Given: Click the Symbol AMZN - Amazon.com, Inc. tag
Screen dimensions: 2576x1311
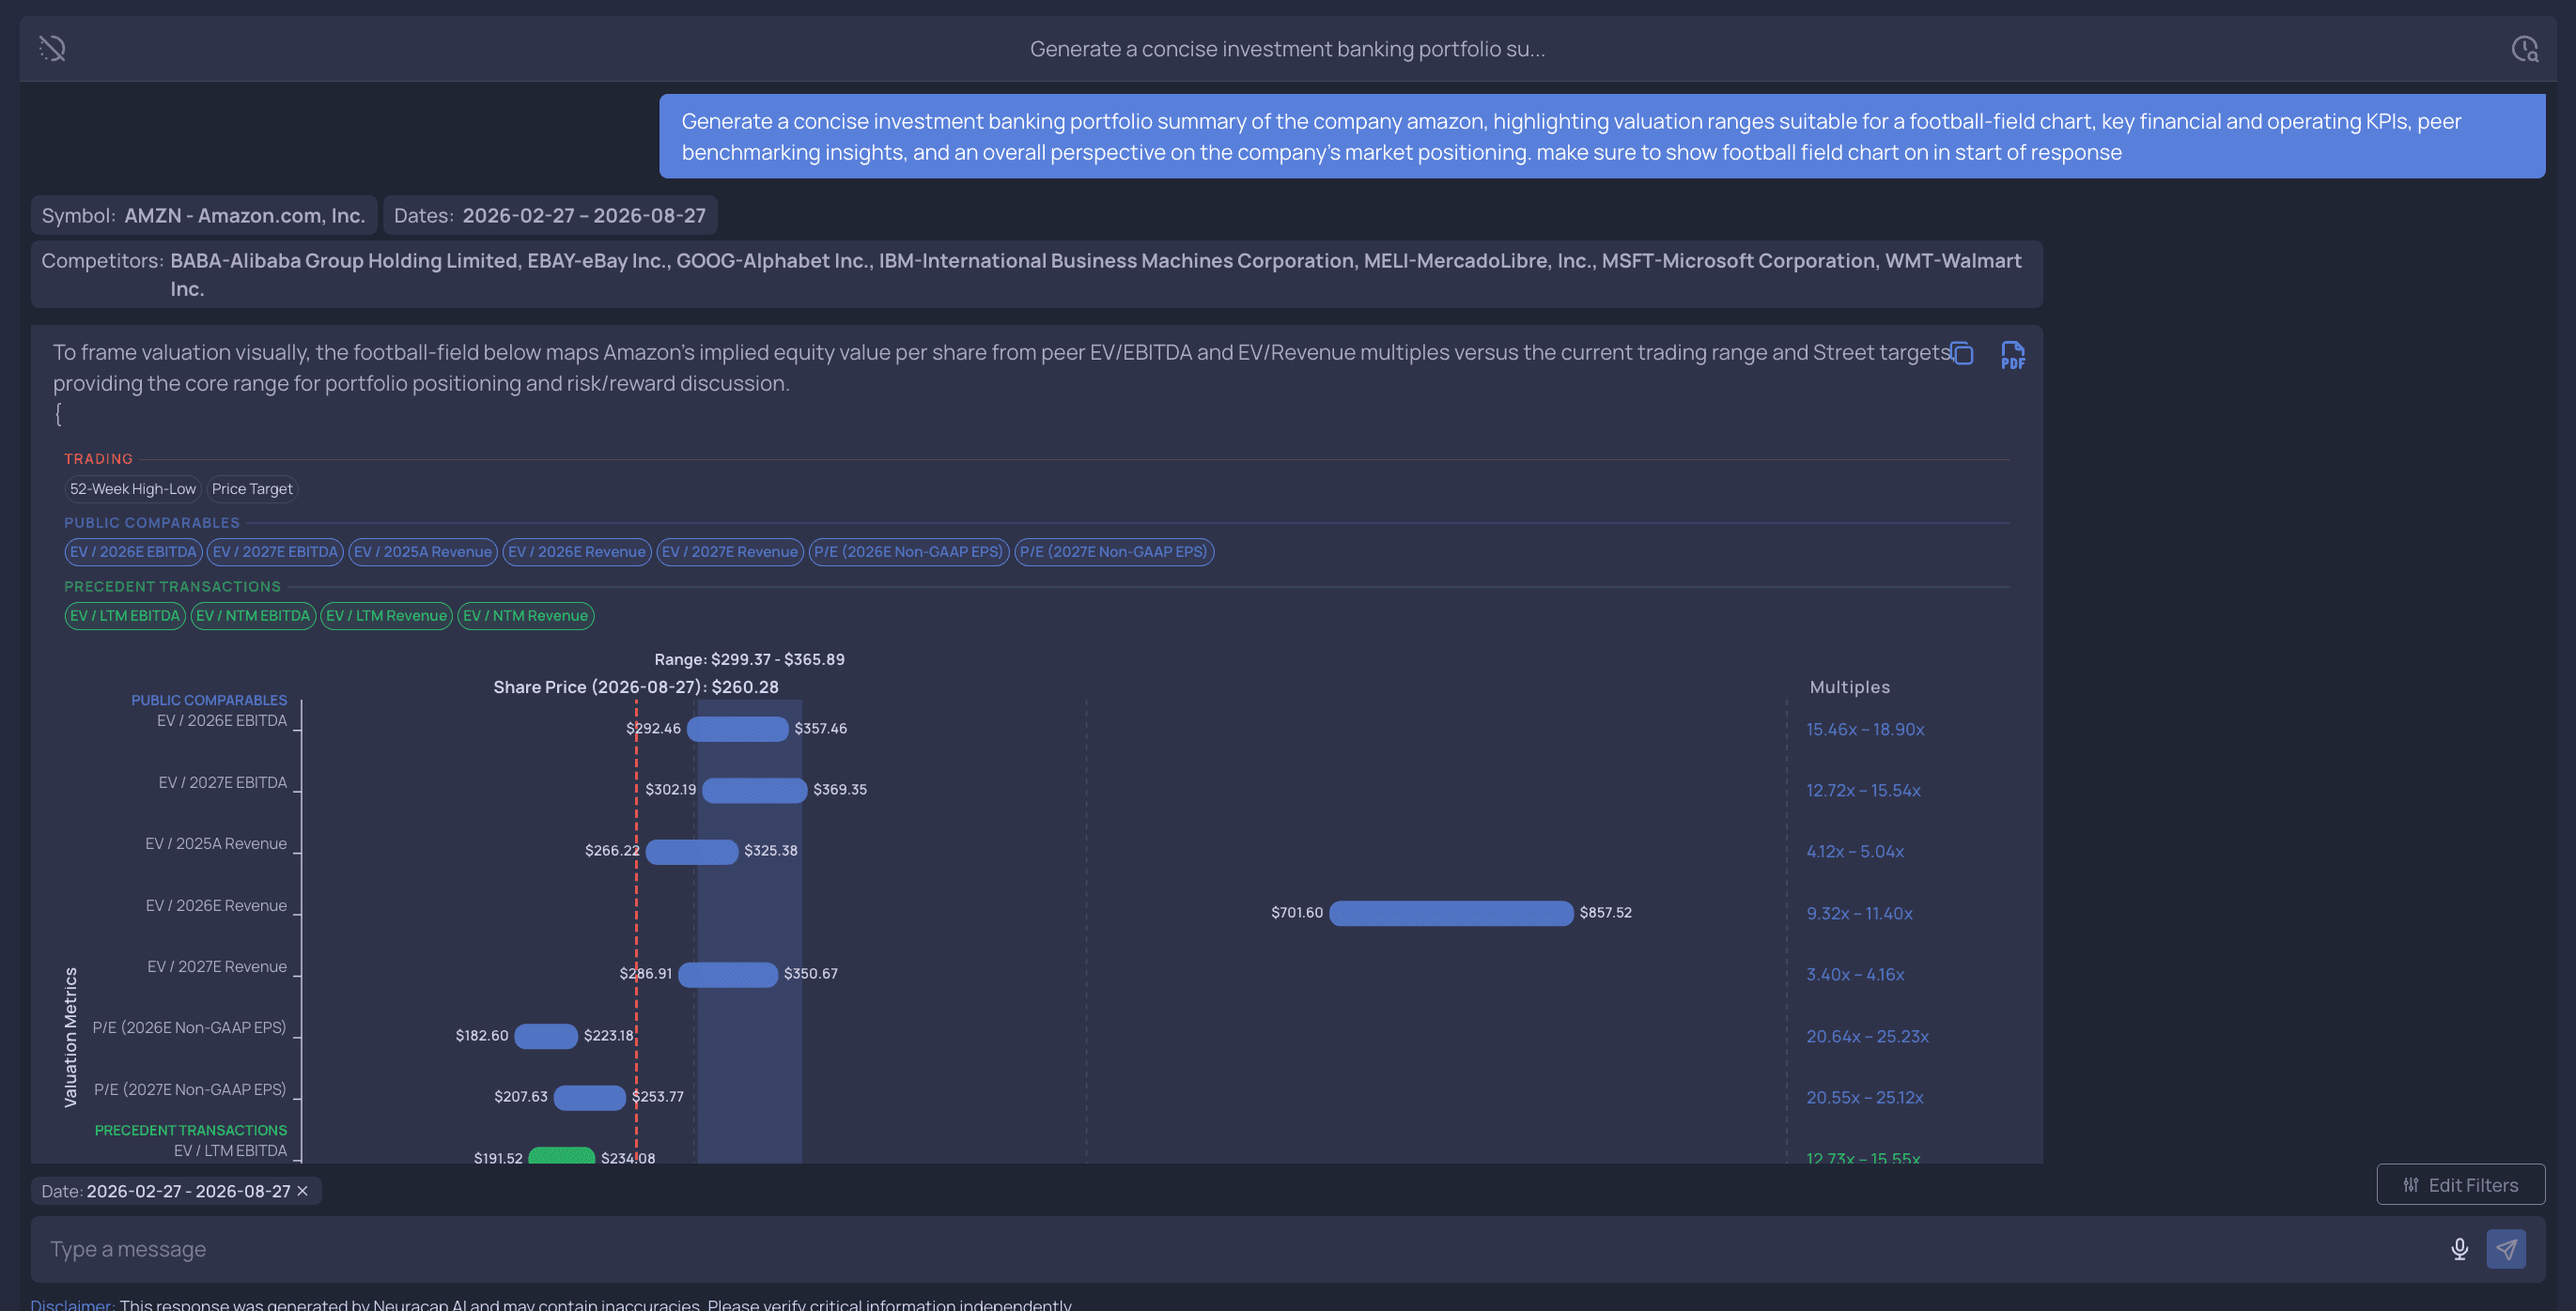Looking at the screenshot, I should tap(204, 215).
